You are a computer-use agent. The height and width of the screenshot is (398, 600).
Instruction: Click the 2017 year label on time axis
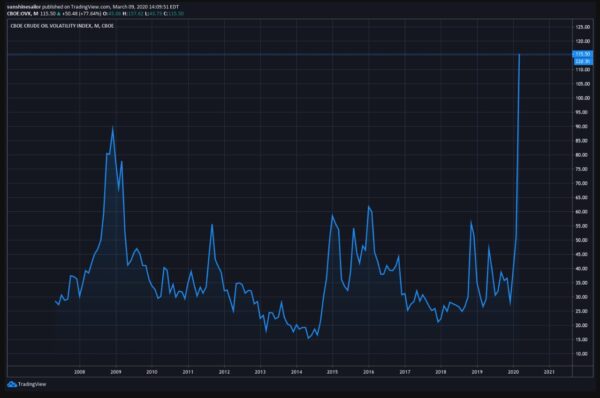point(405,372)
